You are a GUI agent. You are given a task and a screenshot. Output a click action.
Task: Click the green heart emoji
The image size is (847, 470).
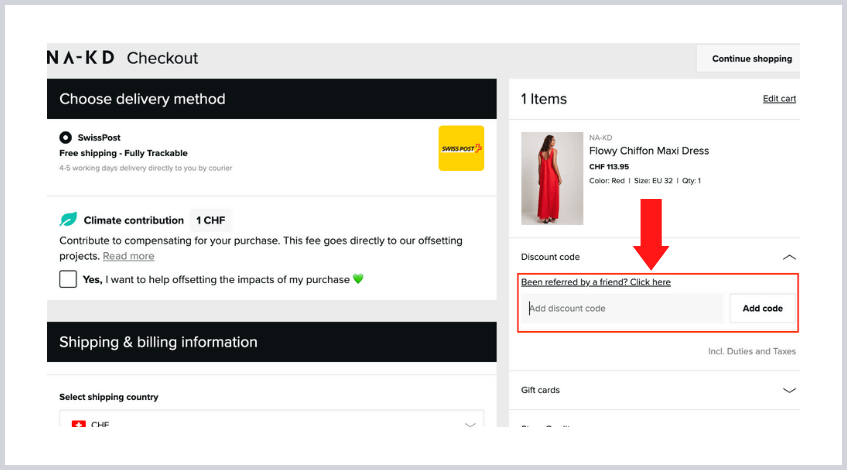[358, 279]
